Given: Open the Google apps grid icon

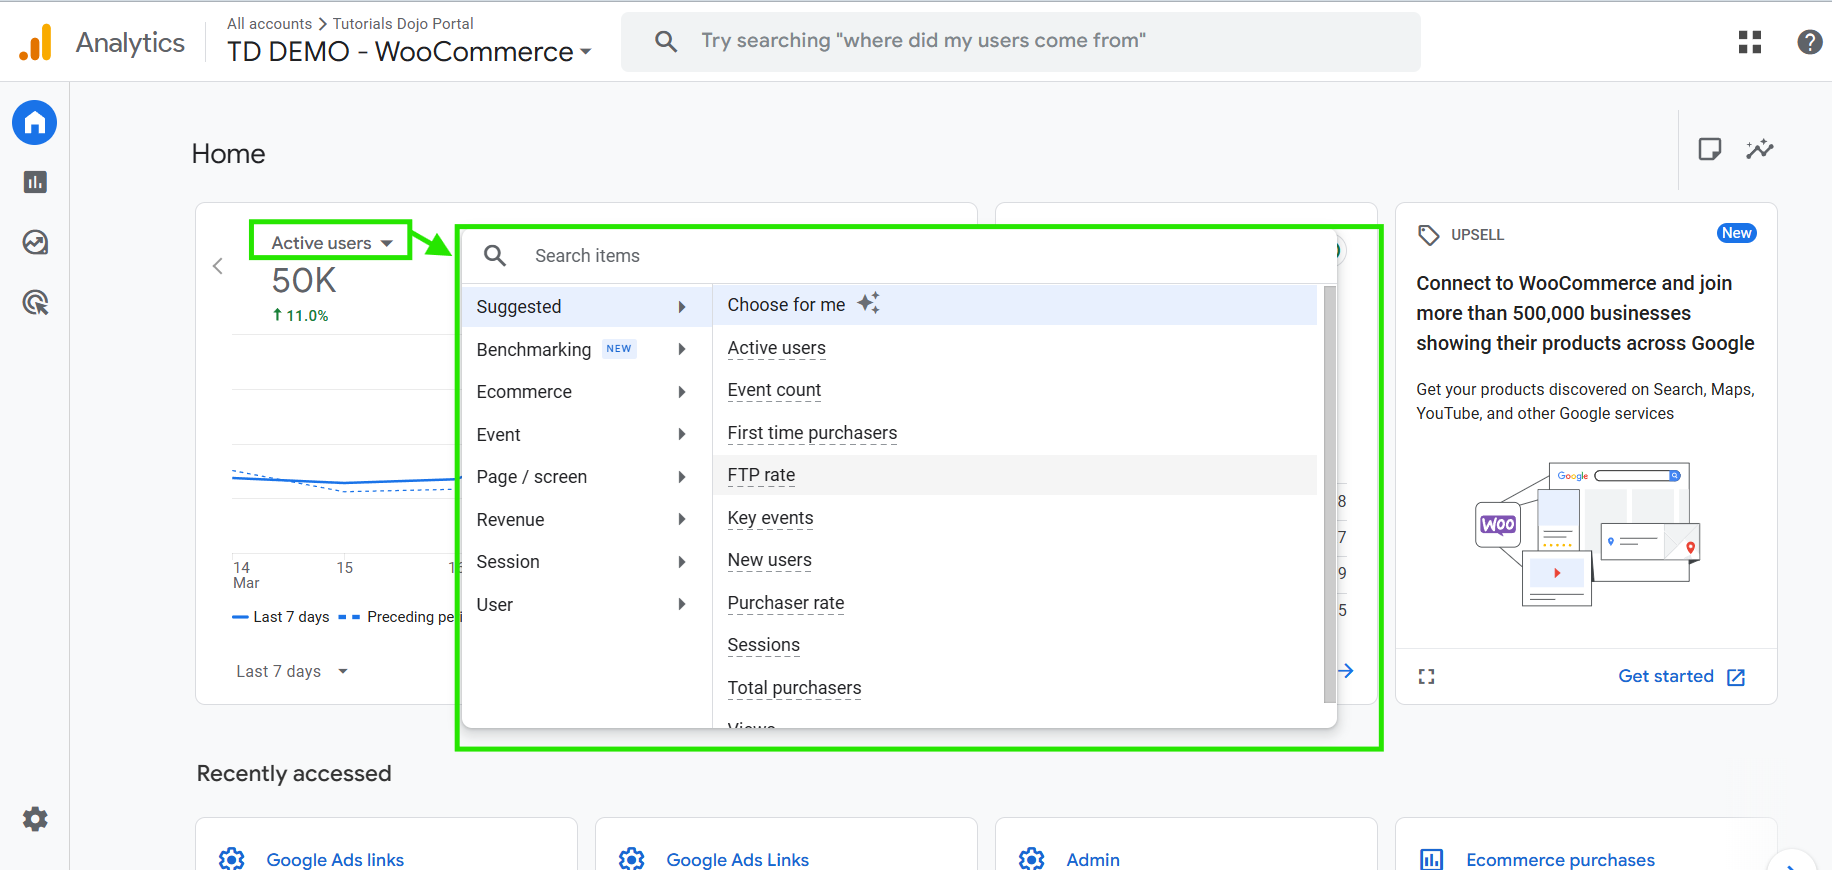Looking at the screenshot, I should tap(1750, 42).
